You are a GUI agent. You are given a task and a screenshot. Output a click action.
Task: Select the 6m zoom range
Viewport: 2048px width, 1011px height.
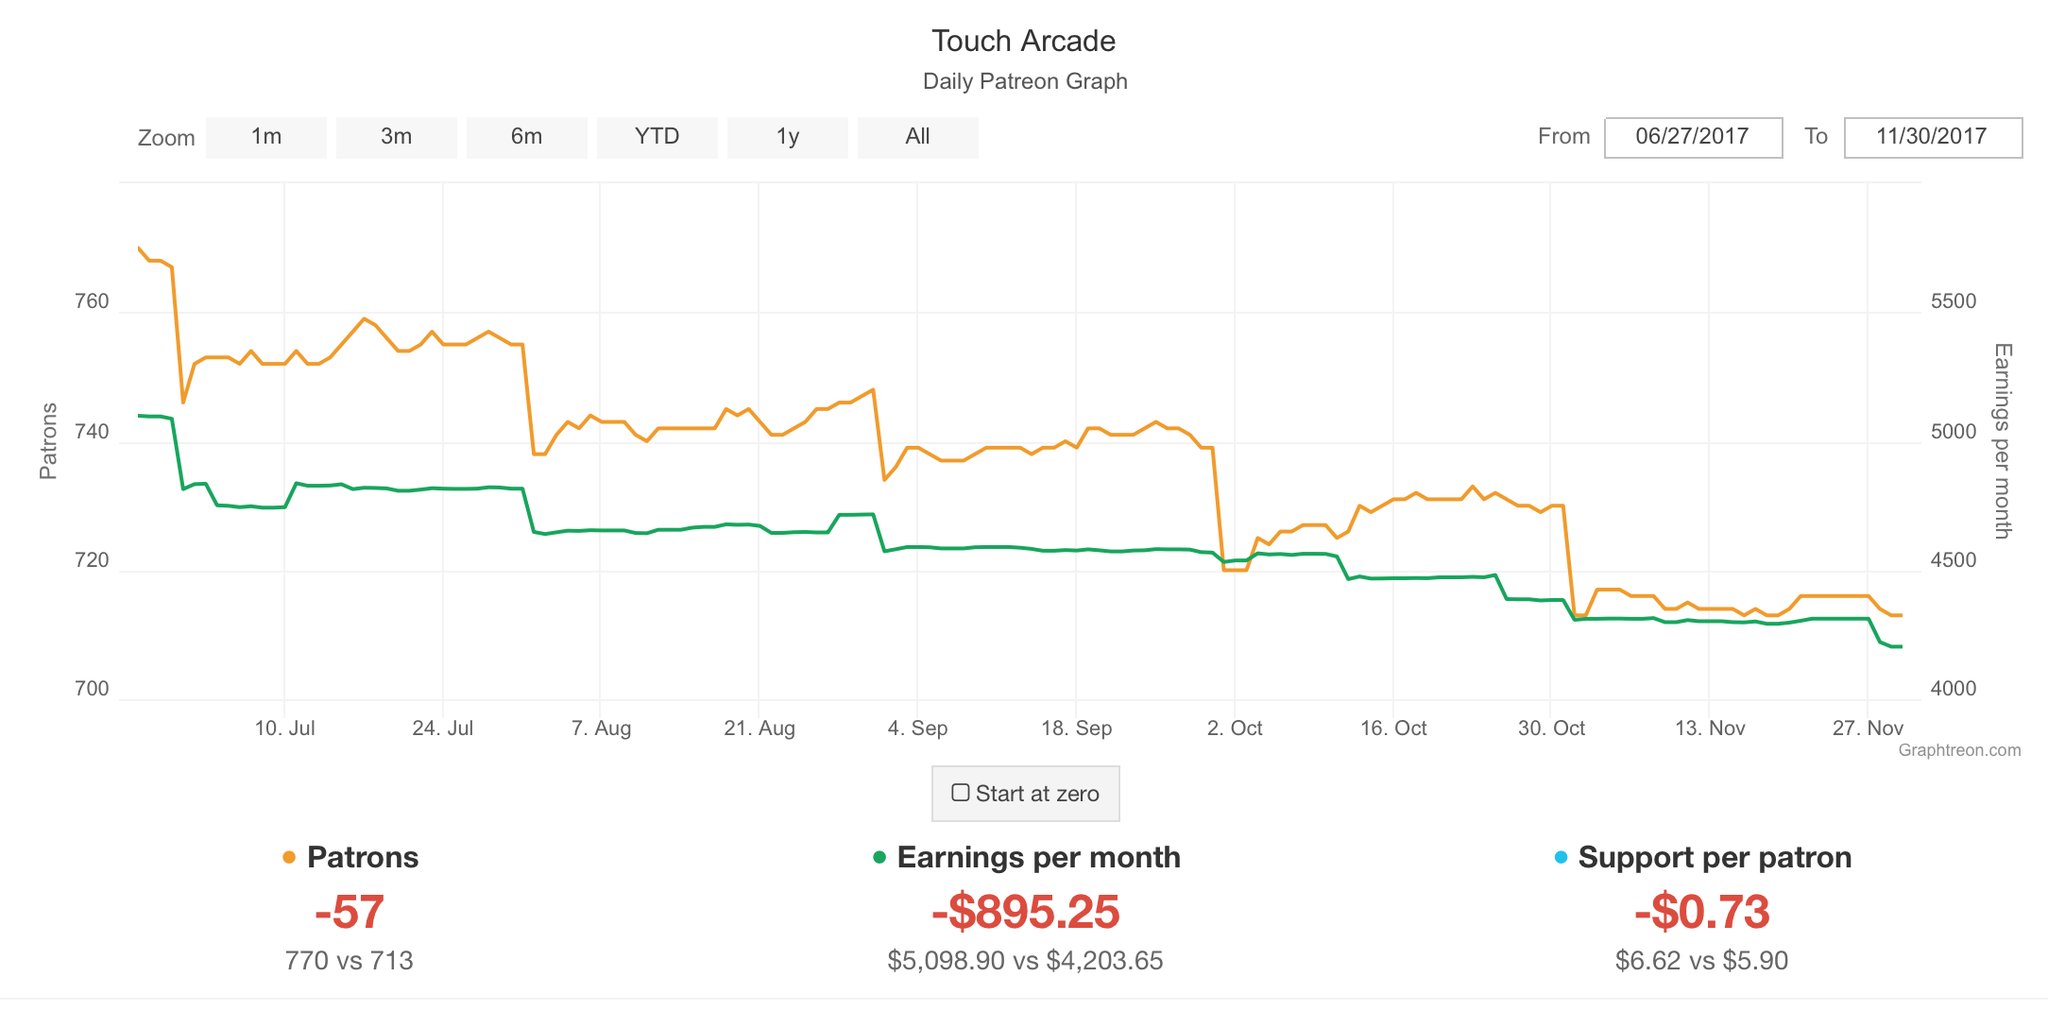527,137
